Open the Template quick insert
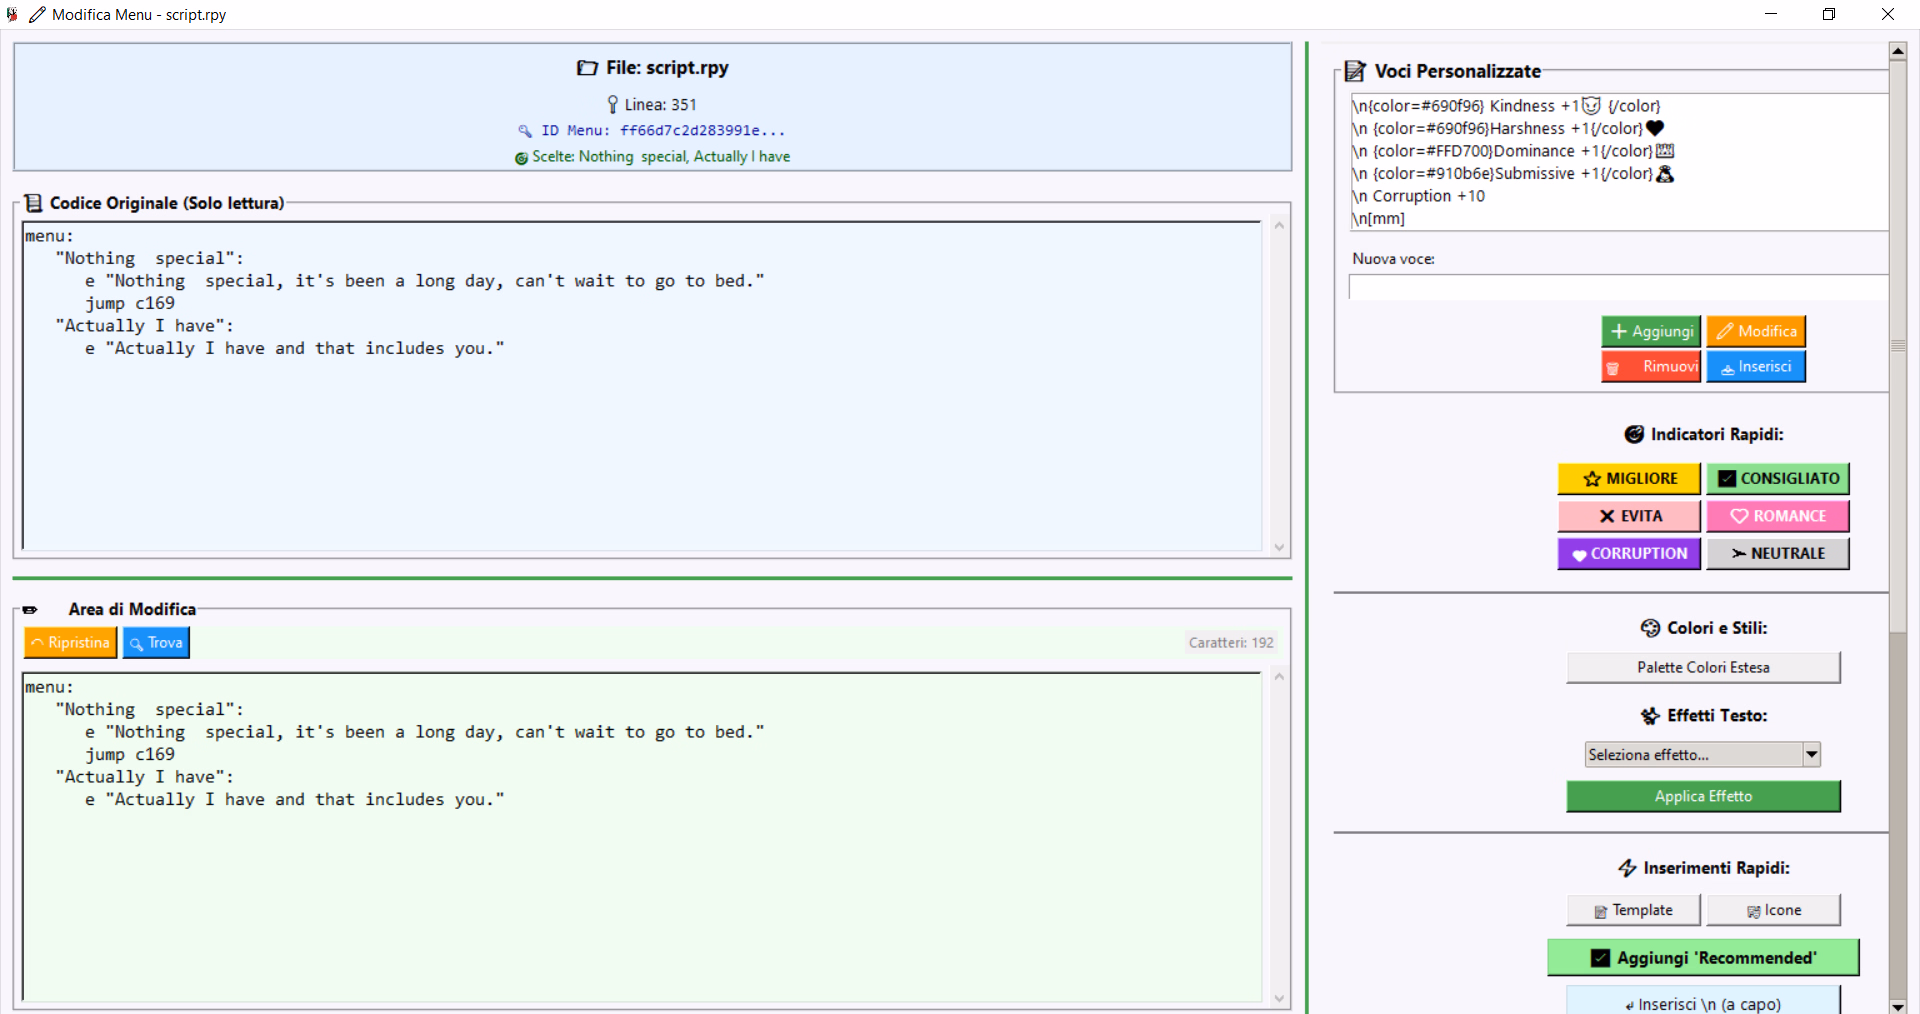Image resolution: width=1920 pixels, height=1014 pixels. tap(1633, 910)
